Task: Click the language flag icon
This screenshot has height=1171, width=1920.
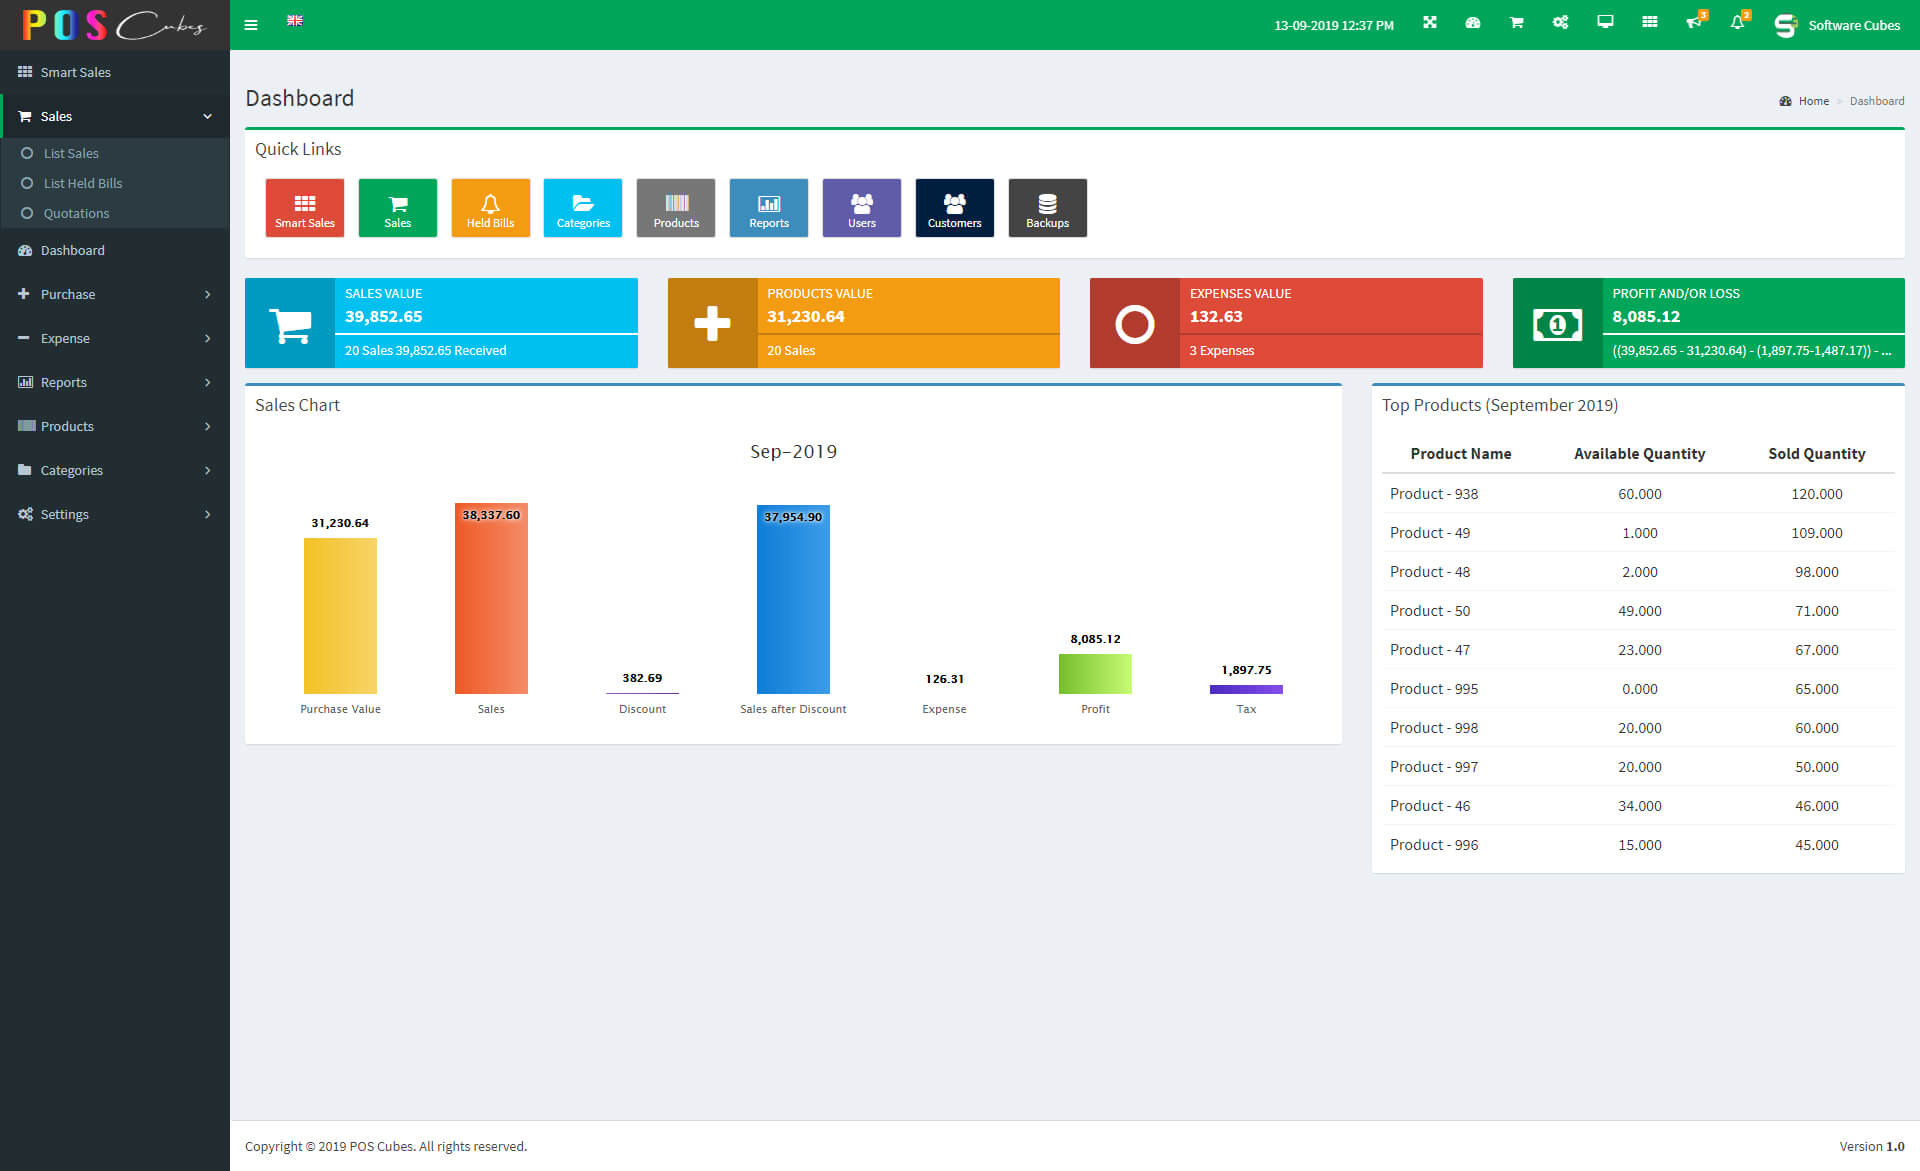Action: point(295,21)
